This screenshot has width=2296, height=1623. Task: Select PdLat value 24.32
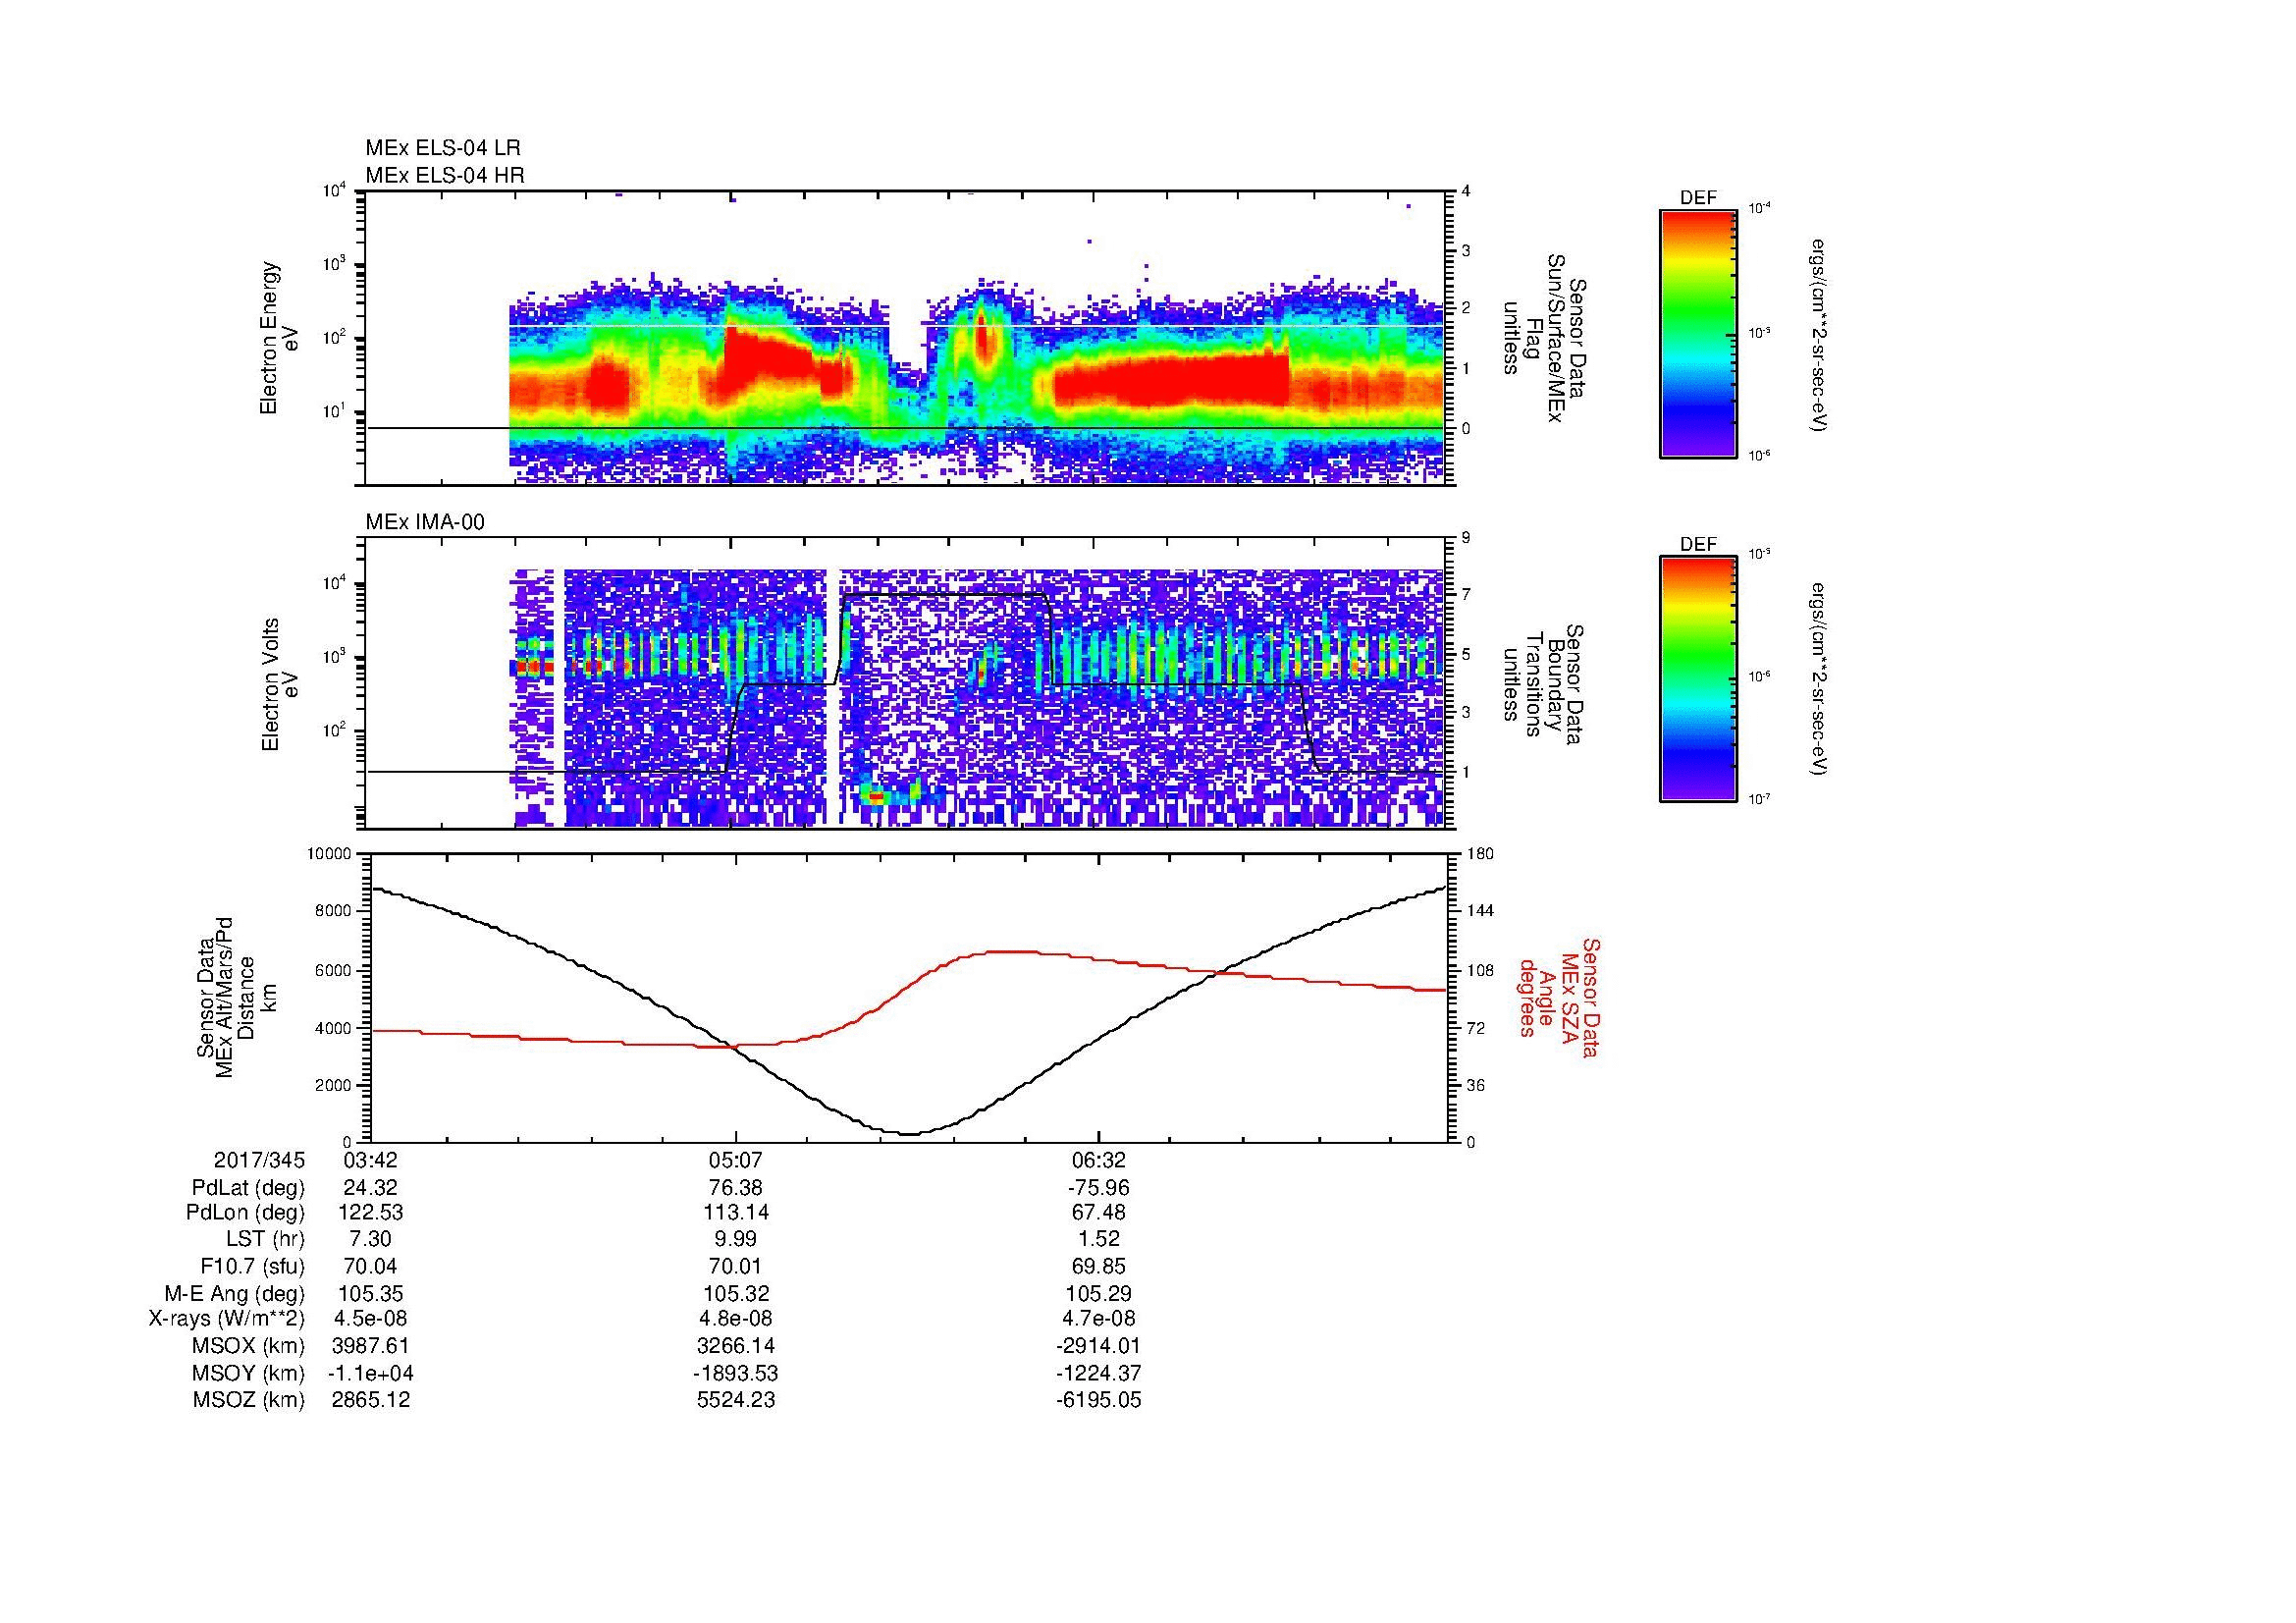(x=370, y=1188)
